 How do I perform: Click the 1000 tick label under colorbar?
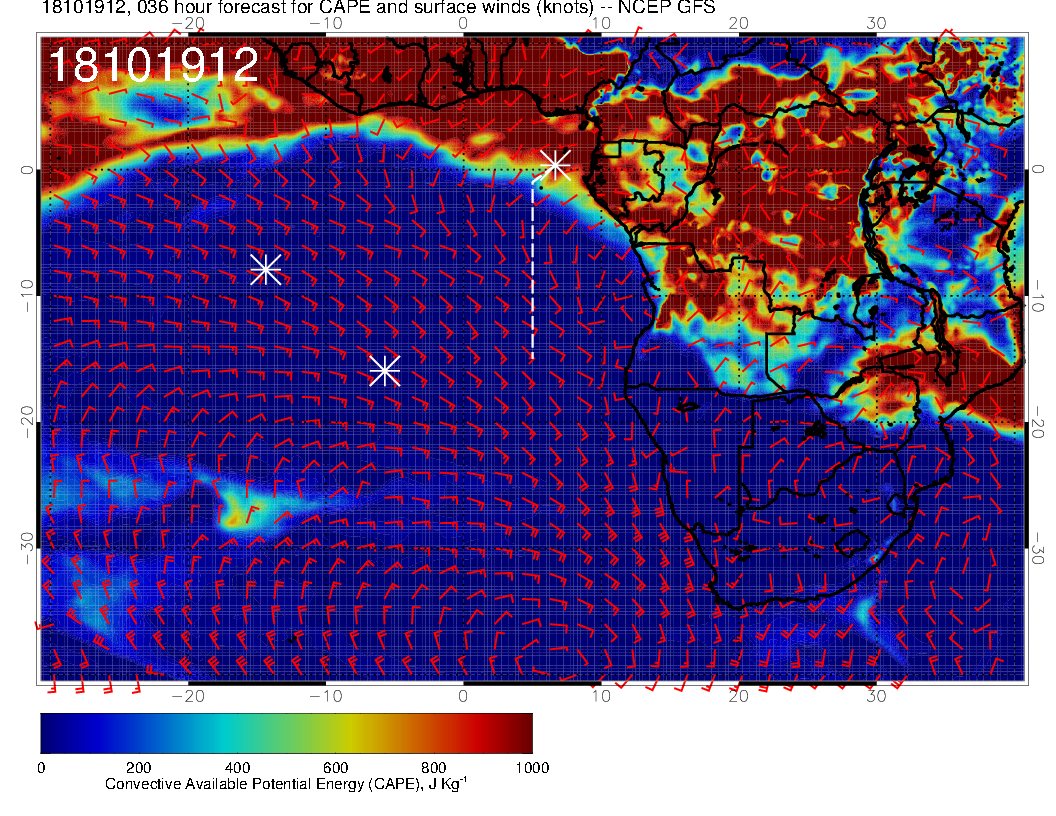pos(532,768)
